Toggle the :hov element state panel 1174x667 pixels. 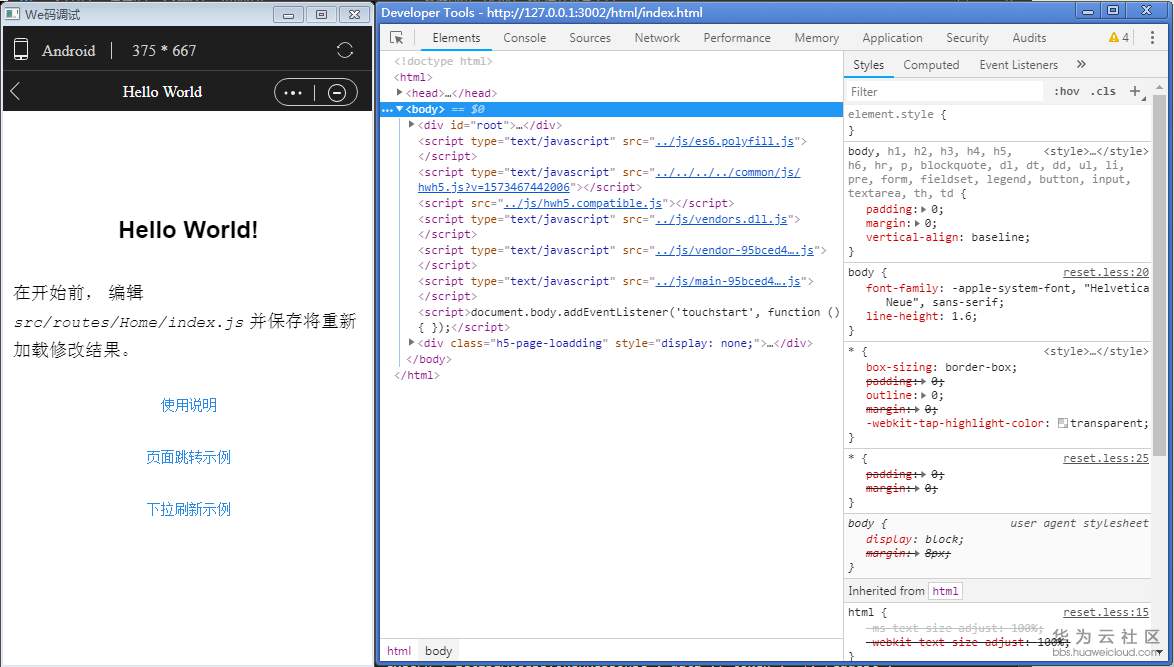[x=1066, y=91]
